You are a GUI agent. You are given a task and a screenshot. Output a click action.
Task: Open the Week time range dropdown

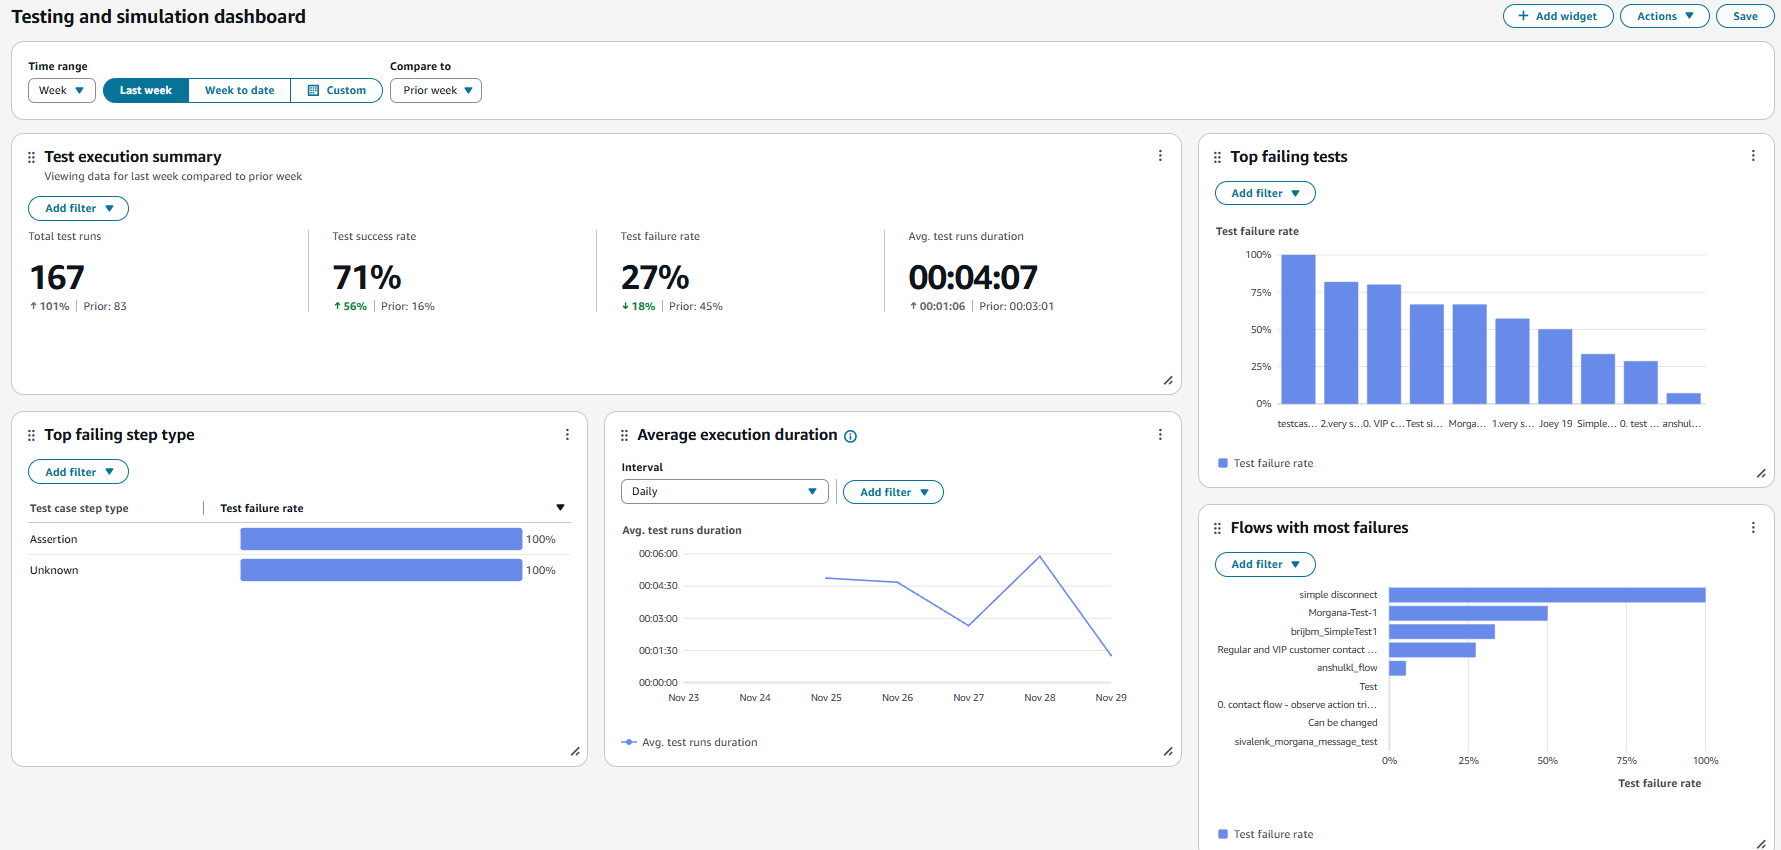[x=62, y=91]
